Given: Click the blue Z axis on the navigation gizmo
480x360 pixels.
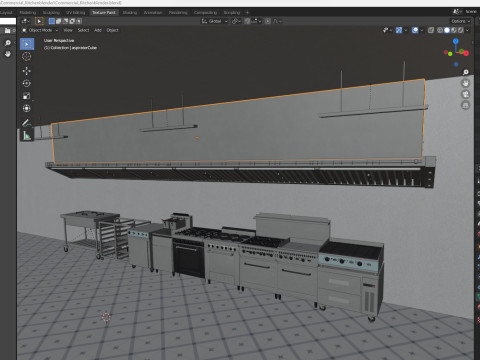Looking at the screenshot, I should [x=456, y=41].
